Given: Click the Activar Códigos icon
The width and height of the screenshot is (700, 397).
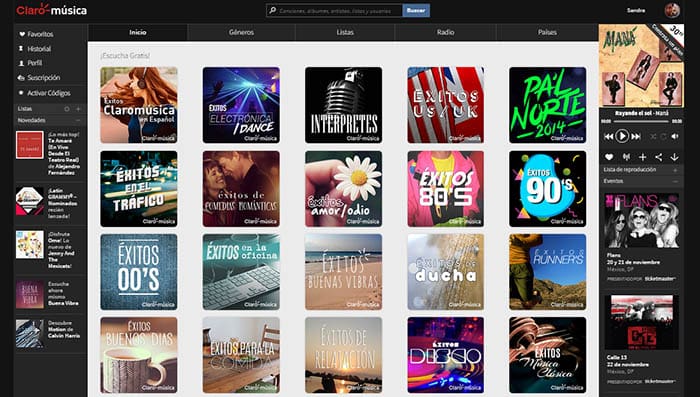Looking at the screenshot, I should click(x=21, y=93).
